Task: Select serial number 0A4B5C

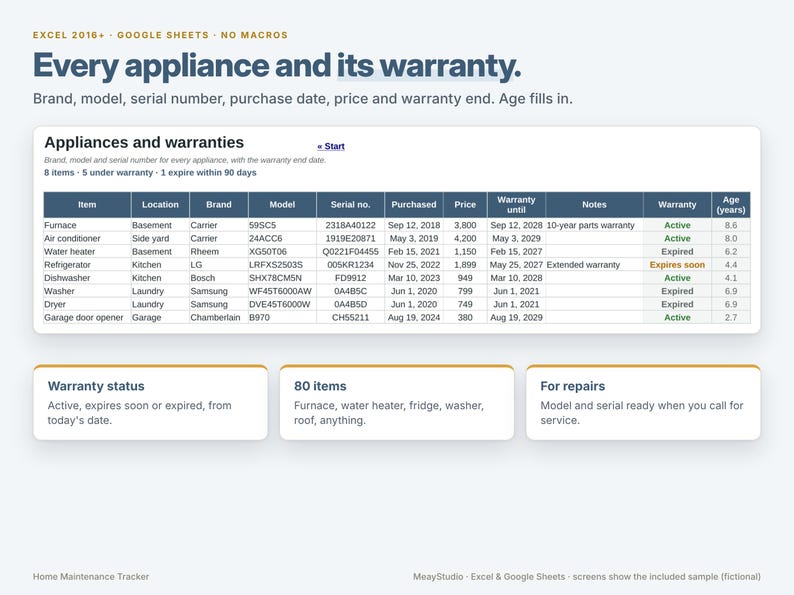Action: coord(350,291)
